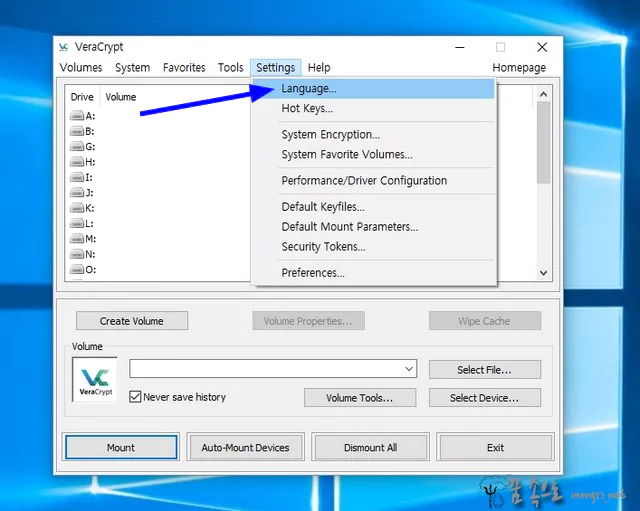Open the Favorites menu
Viewport: 640px width, 511px height.
184,67
